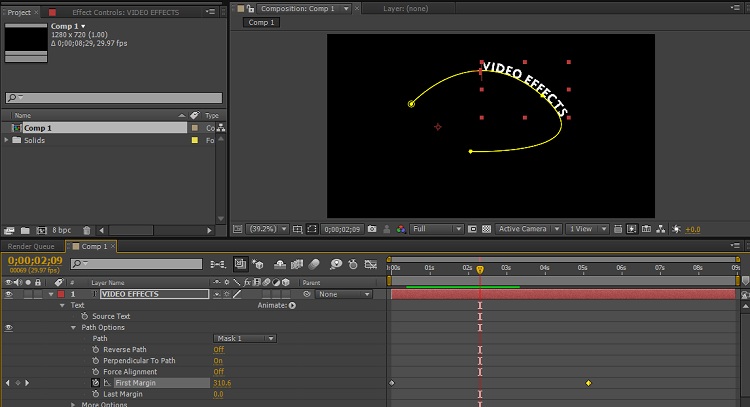Viewport: 750px width, 407px height.
Task: Collapse the VIDEO EFFECTS layer triangle
Action: point(51,294)
